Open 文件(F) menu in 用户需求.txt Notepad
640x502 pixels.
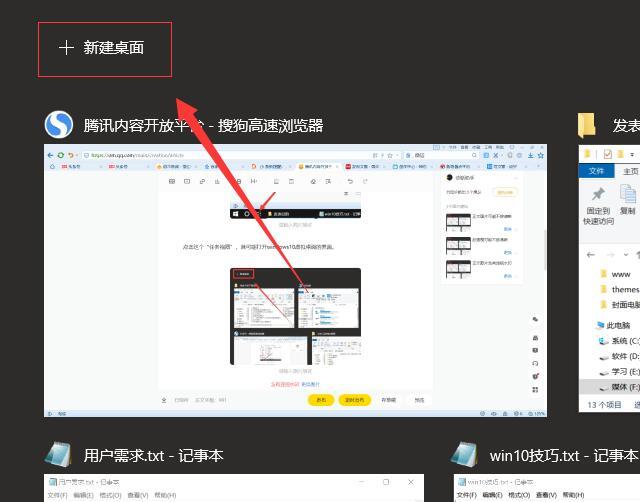pyautogui.click(x=57, y=495)
